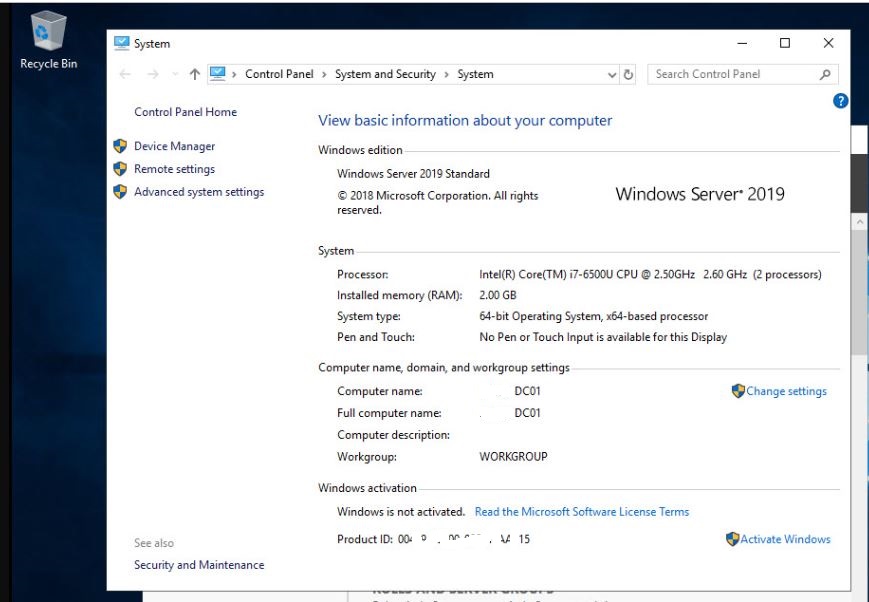Expand the chevron after Control Panel
The width and height of the screenshot is (869, 602).
[324, 74]
